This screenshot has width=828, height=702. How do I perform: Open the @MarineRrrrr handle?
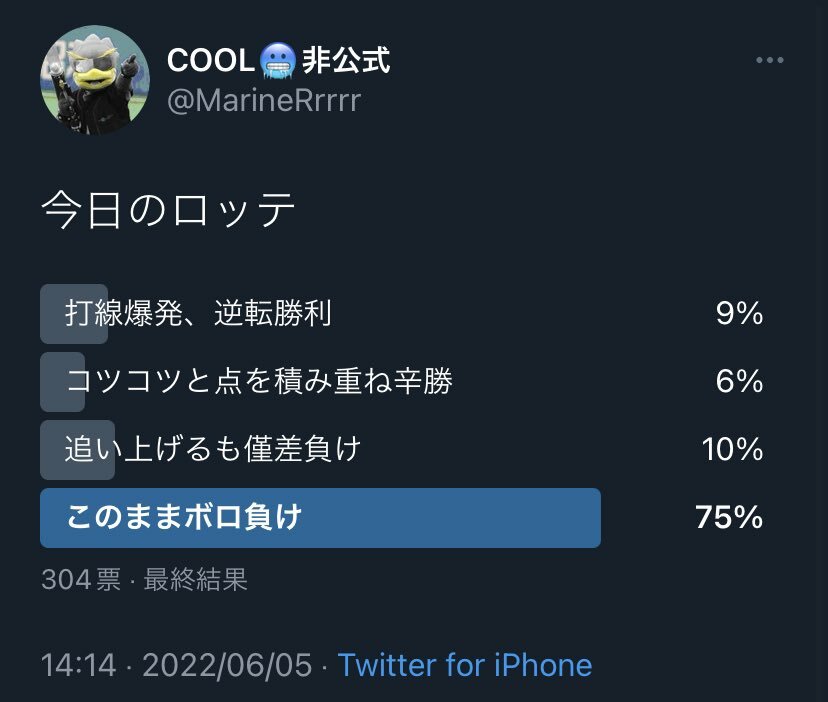point(263,101)
